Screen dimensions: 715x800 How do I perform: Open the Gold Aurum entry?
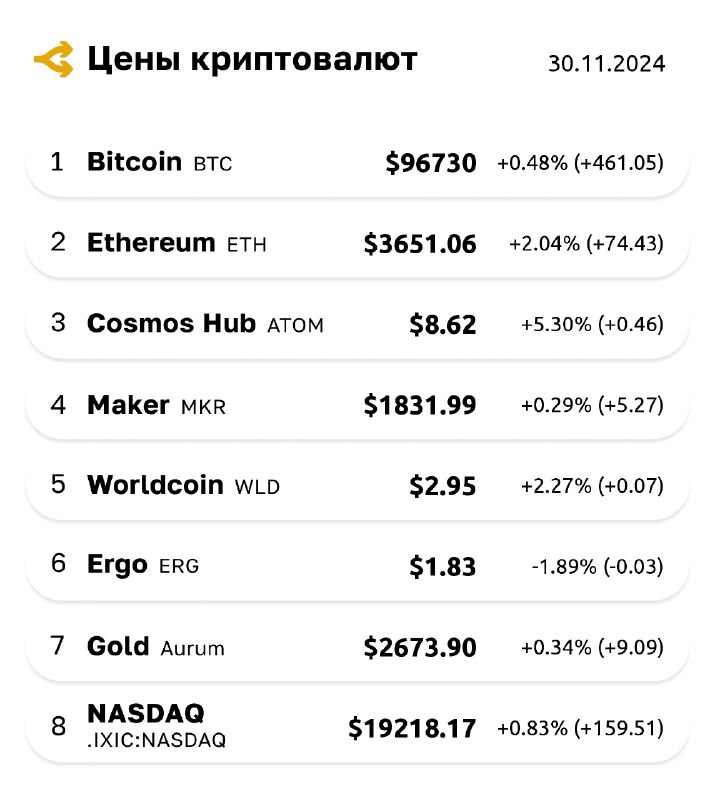click(357, 646)
